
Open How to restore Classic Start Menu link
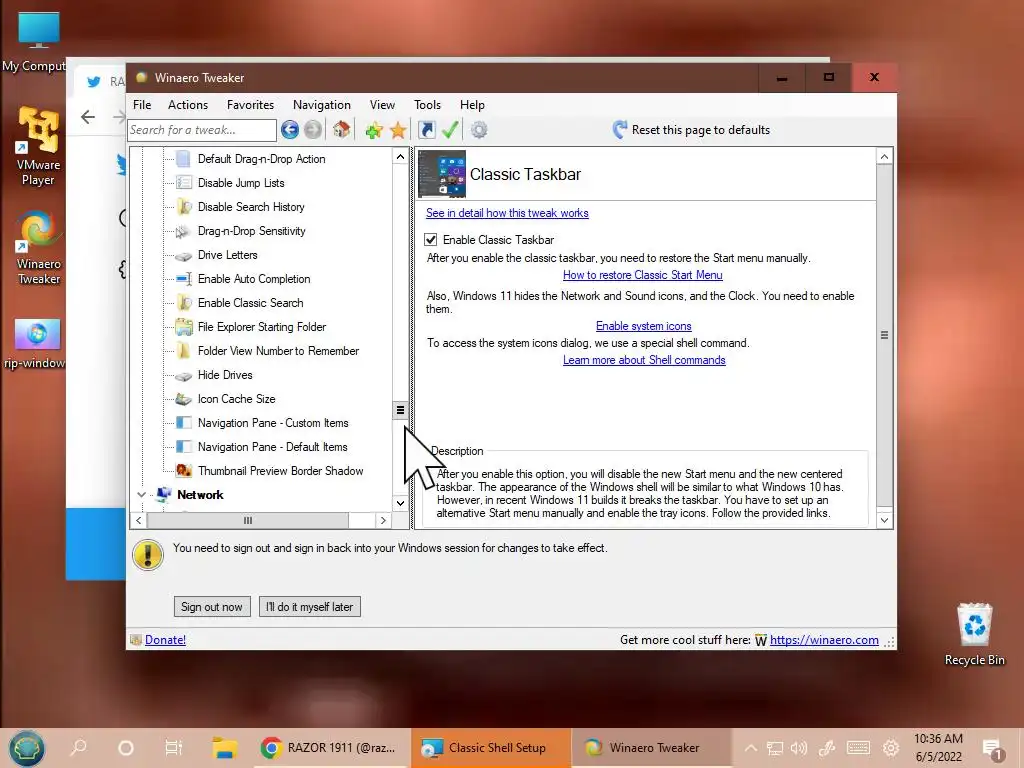(643, 275)
